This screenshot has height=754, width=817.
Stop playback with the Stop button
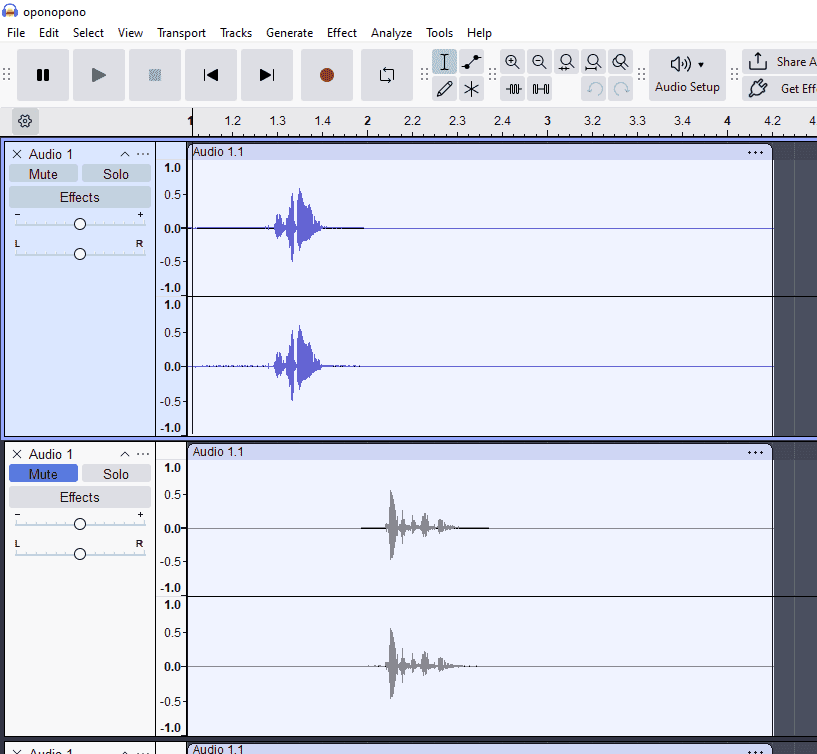point(155,75)
